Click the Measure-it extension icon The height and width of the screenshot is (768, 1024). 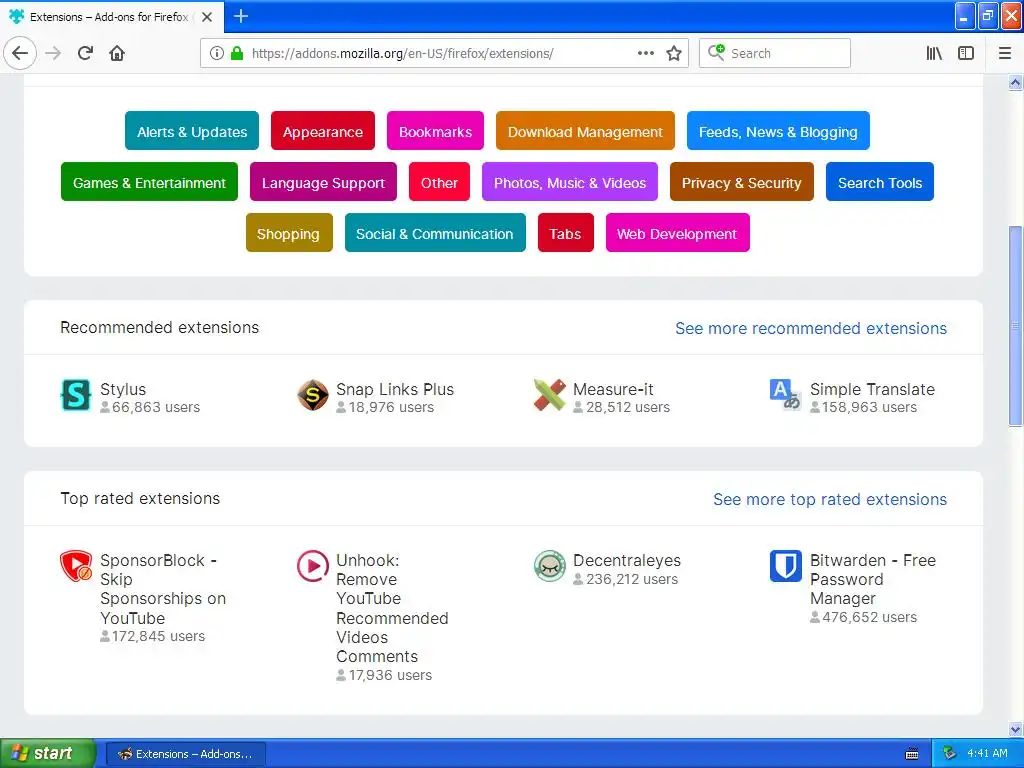[549, 395]
